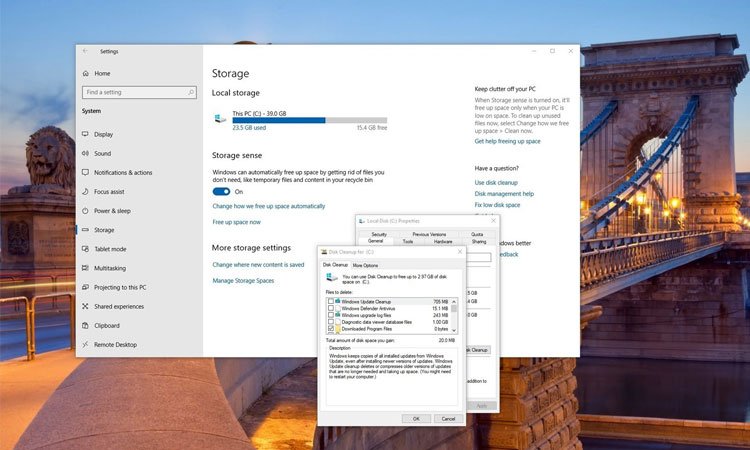Viewport: 750px width, 450px height.
Task: Open the Free up space now link
Action: click(236, 222)
